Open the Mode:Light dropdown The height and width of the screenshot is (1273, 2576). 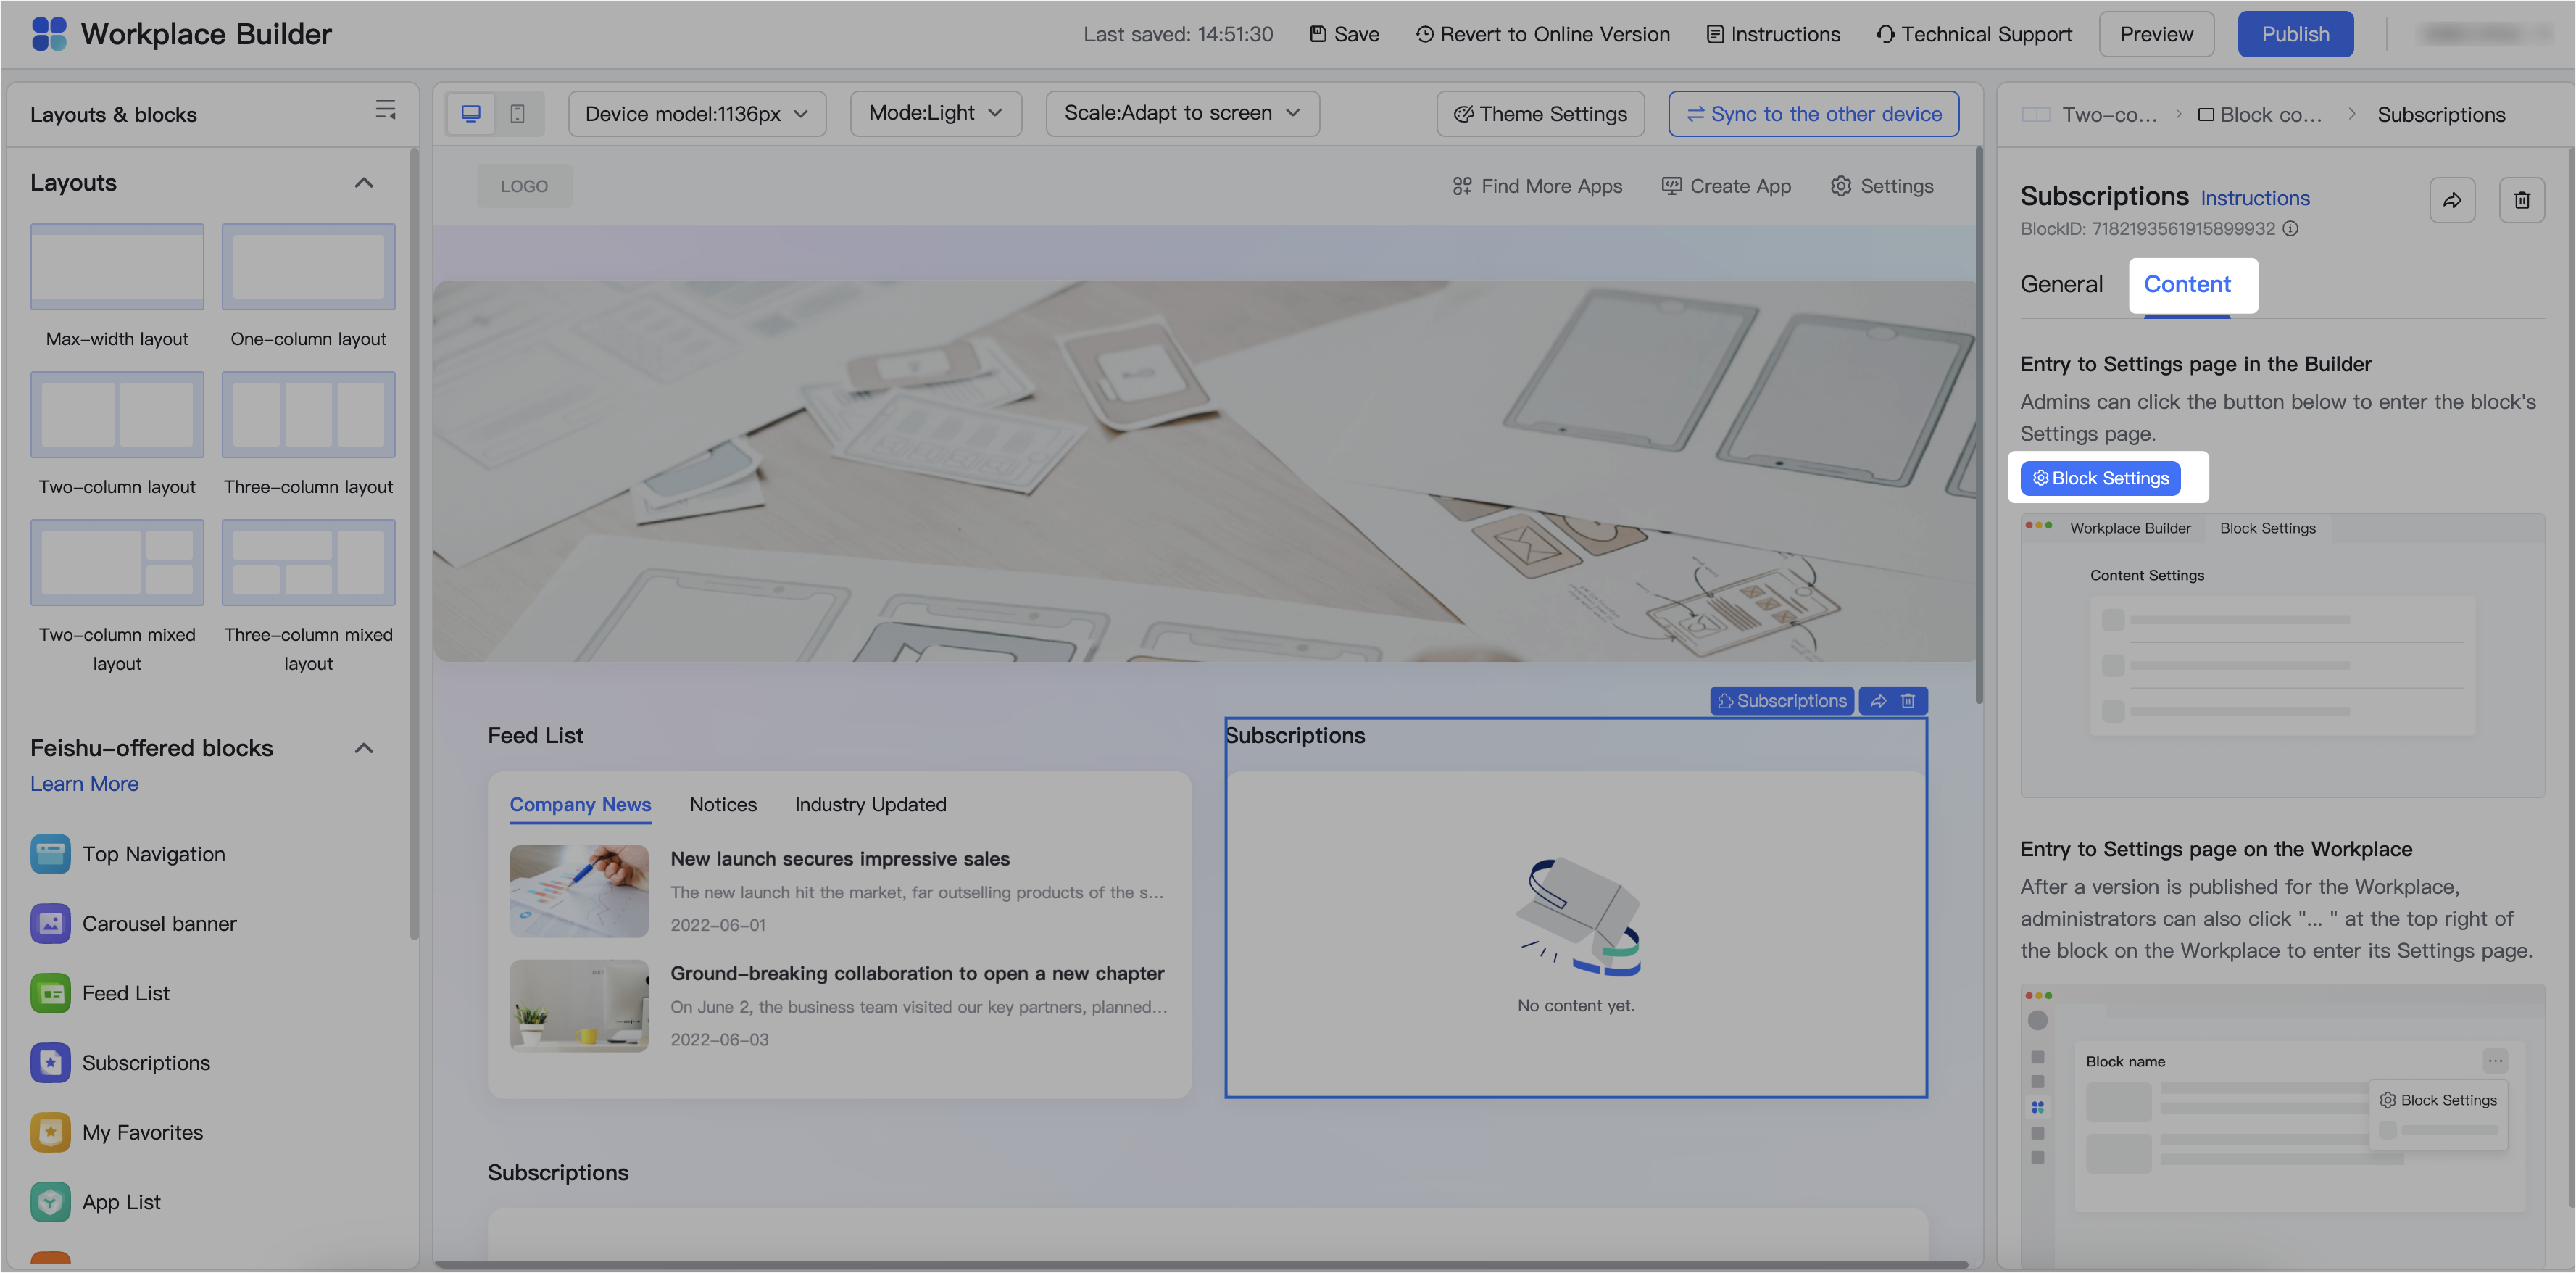pyautogui.click(x=936, y=114)
